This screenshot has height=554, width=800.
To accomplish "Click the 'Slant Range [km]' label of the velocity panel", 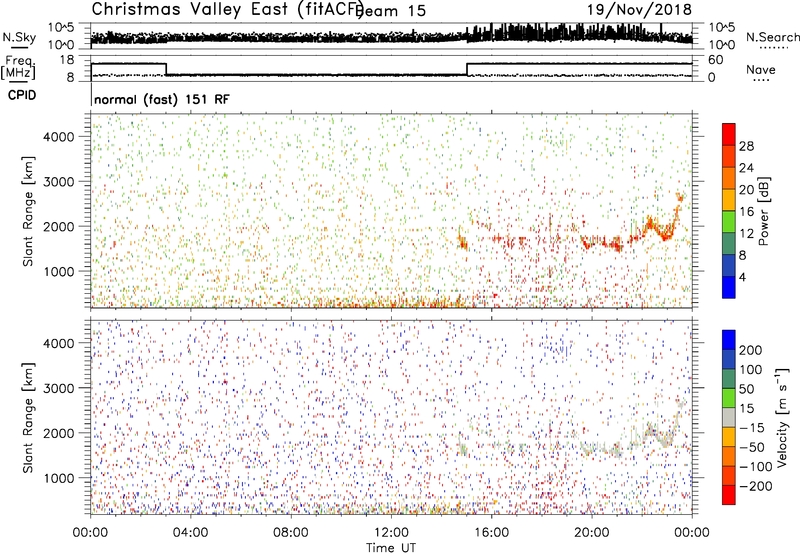I will (28, 418).
